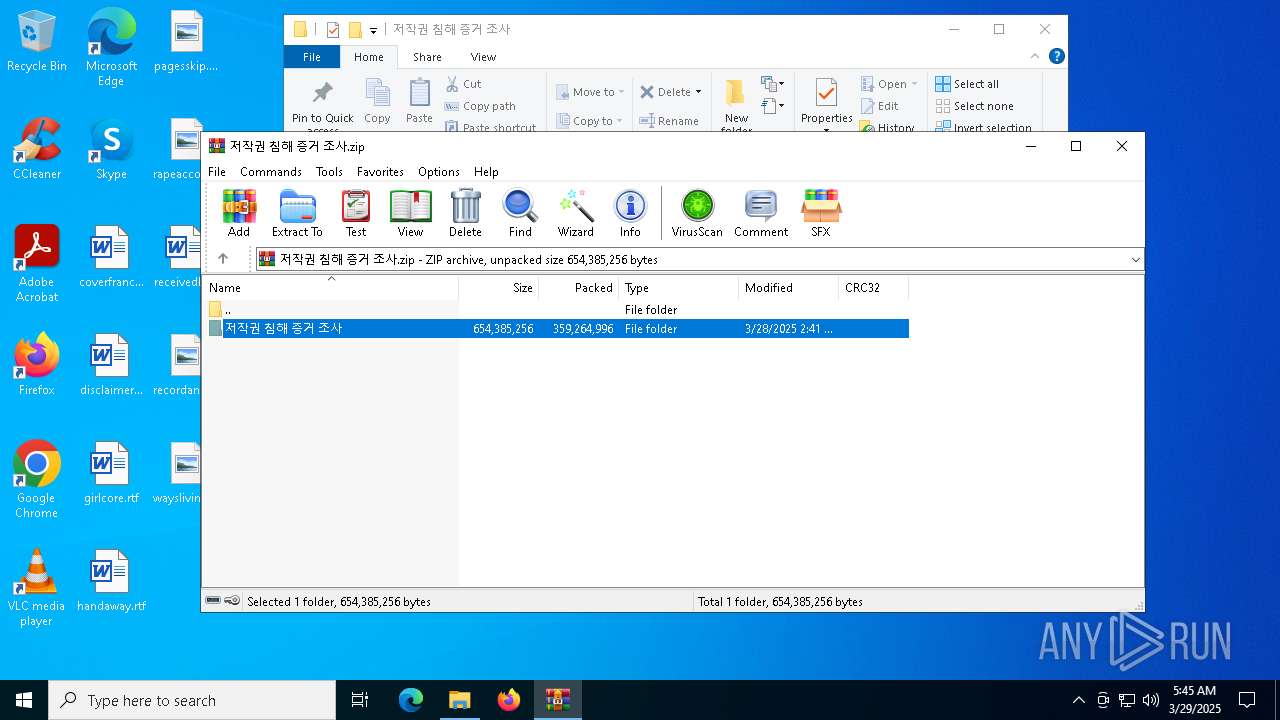Click Rename in Explorer ribbon
The width and height of the screenshot is (1280, 720).
pos(670,121)
